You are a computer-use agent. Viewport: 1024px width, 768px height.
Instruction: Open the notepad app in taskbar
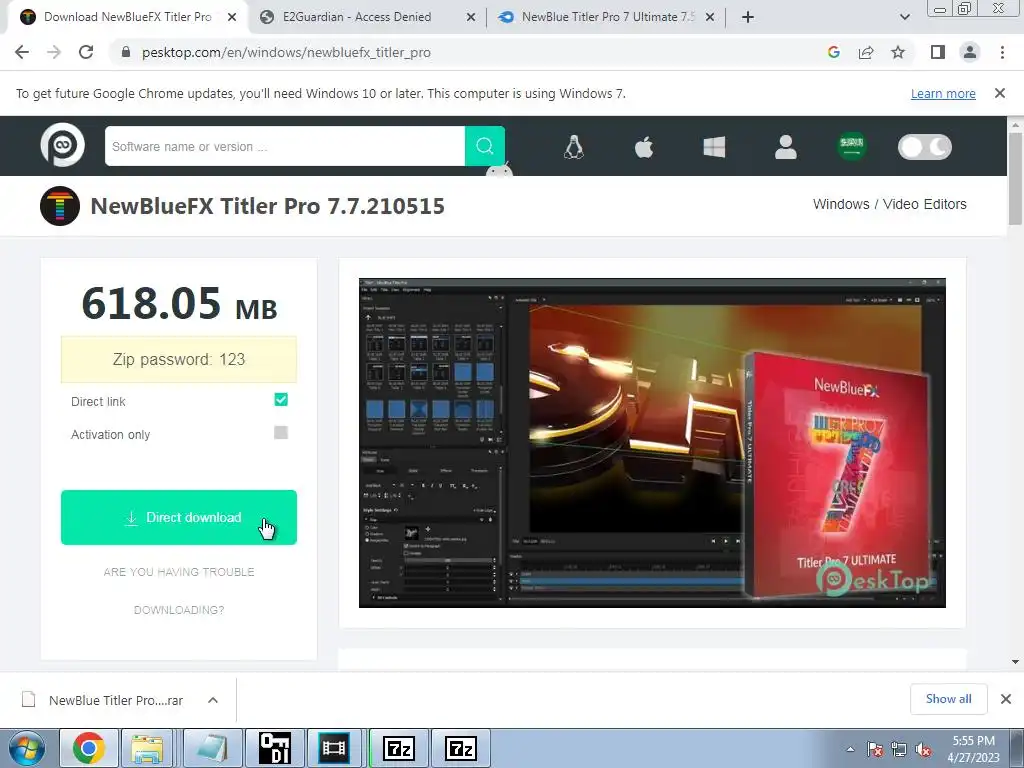coord(213,748)
